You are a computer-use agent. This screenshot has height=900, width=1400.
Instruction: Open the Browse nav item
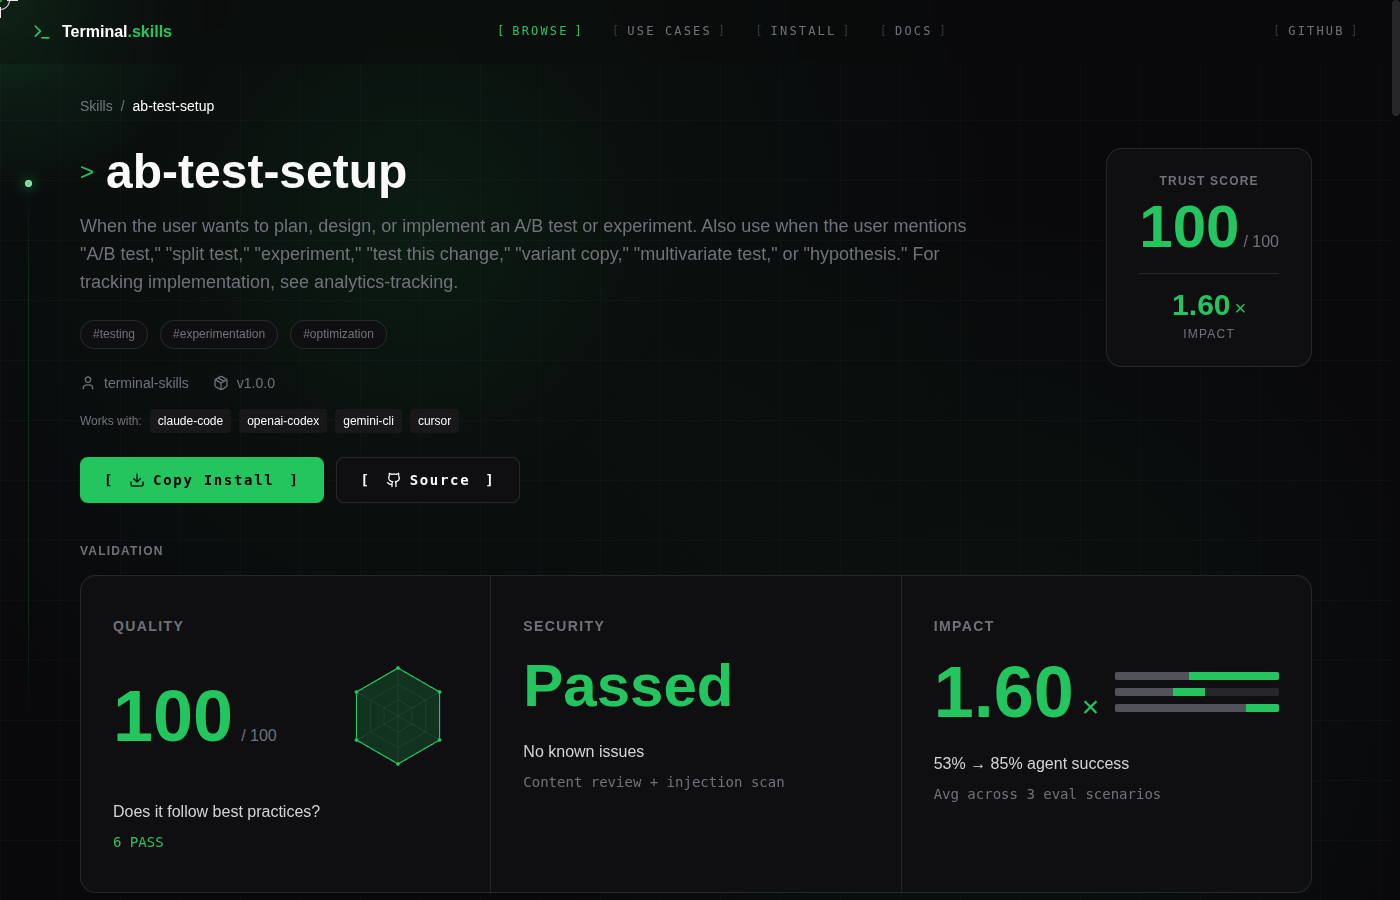(540, 31)
